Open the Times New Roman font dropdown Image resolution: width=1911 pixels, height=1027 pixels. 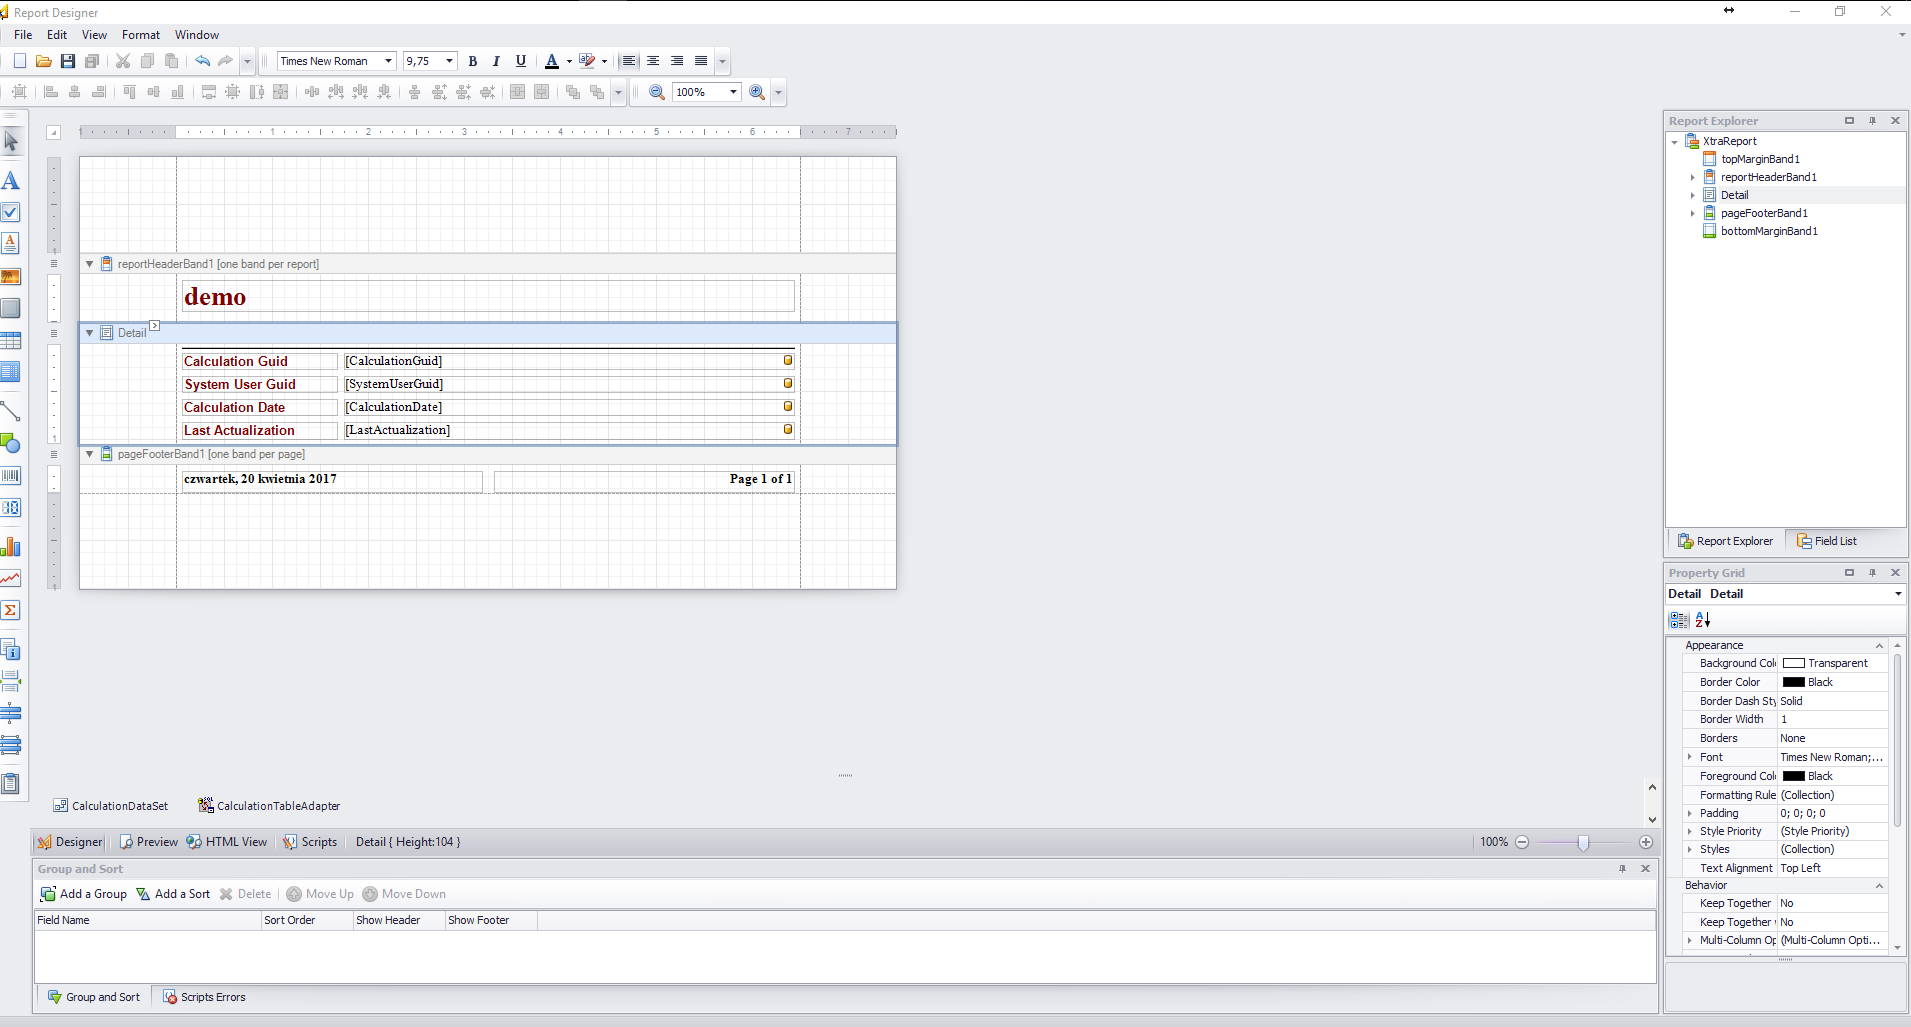[388, 61]
